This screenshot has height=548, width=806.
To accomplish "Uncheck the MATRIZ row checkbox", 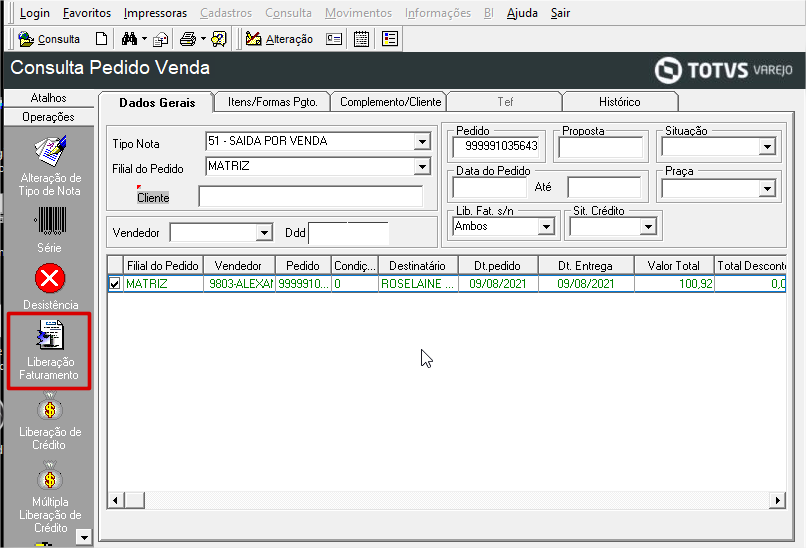I will [115, 284].
